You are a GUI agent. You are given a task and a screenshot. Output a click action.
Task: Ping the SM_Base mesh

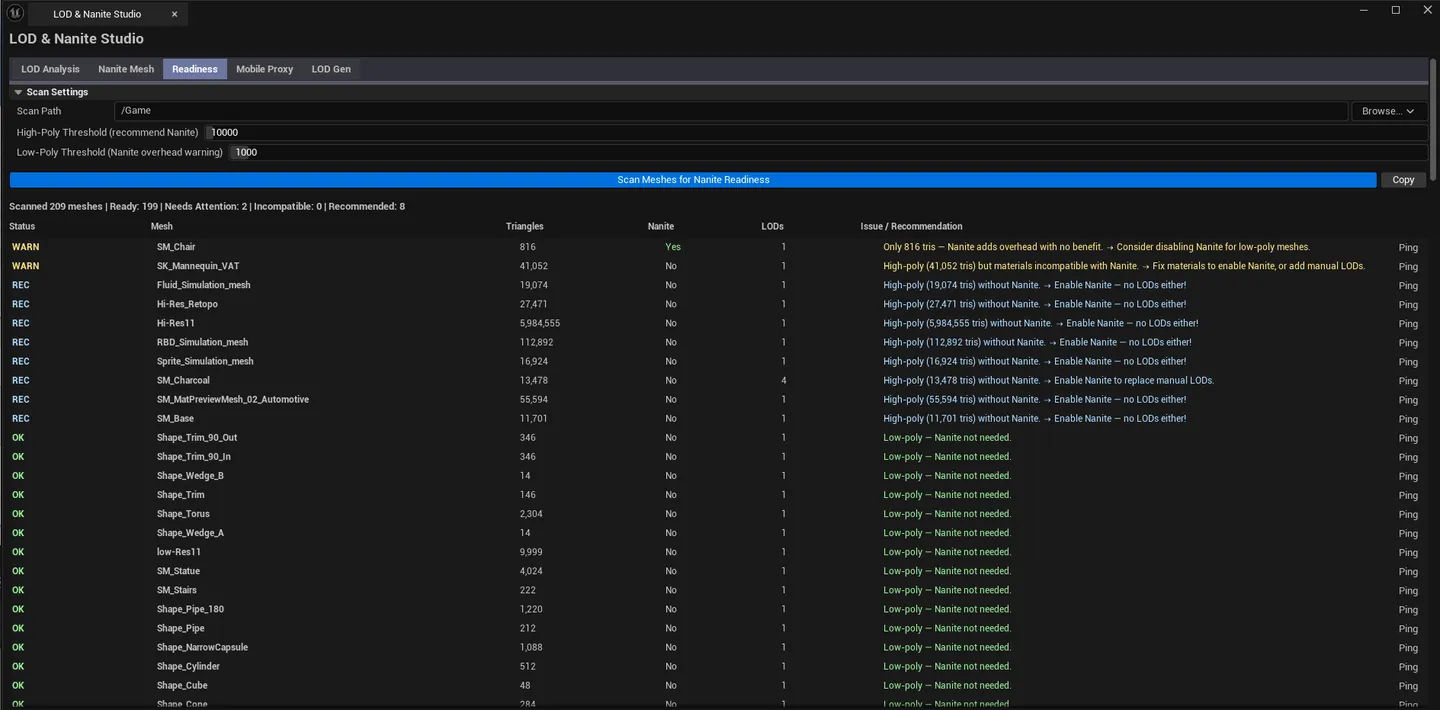(x=1408, y=418)
